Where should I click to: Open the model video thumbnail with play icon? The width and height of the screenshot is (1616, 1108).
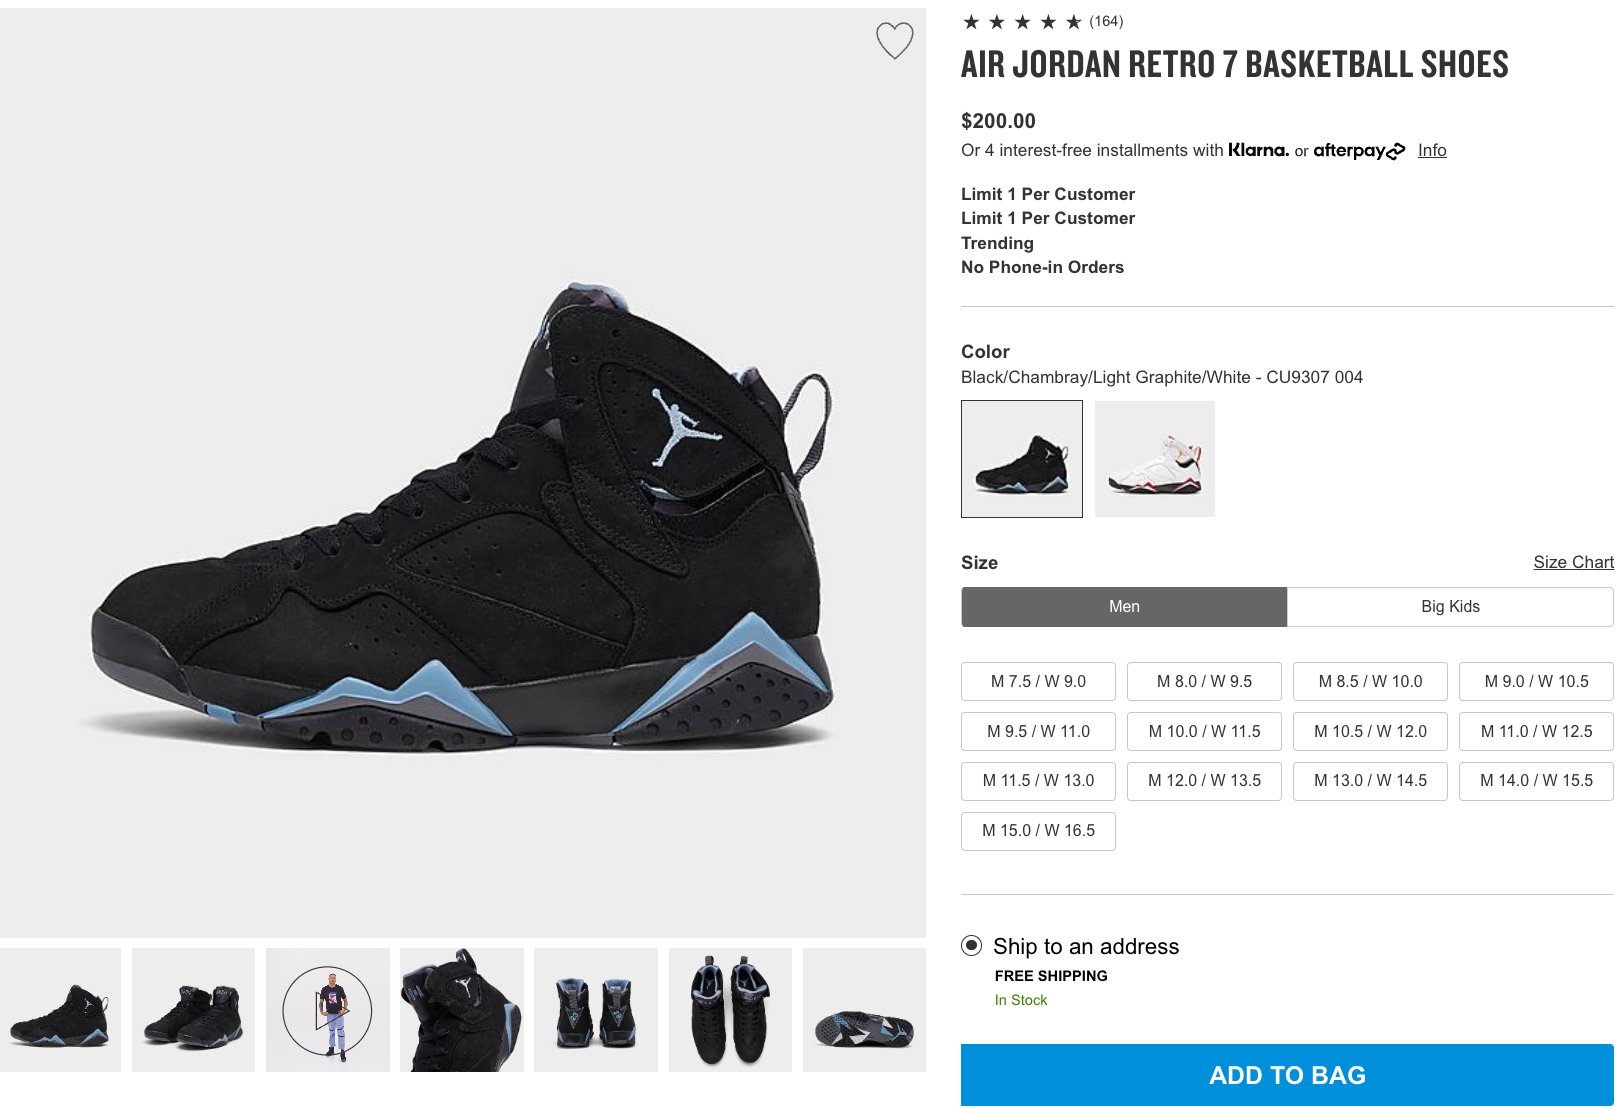coord(328,1010)
